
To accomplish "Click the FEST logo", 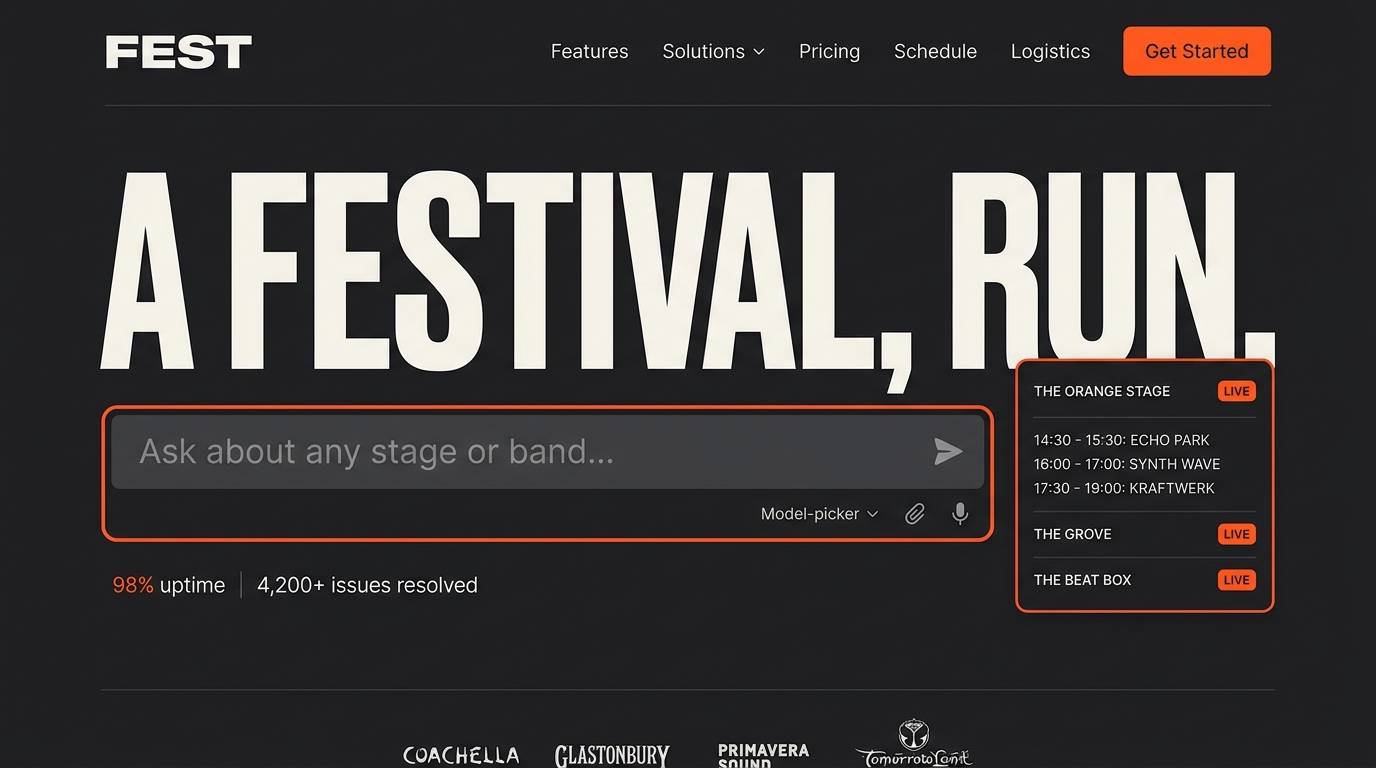I will (178, 52).
